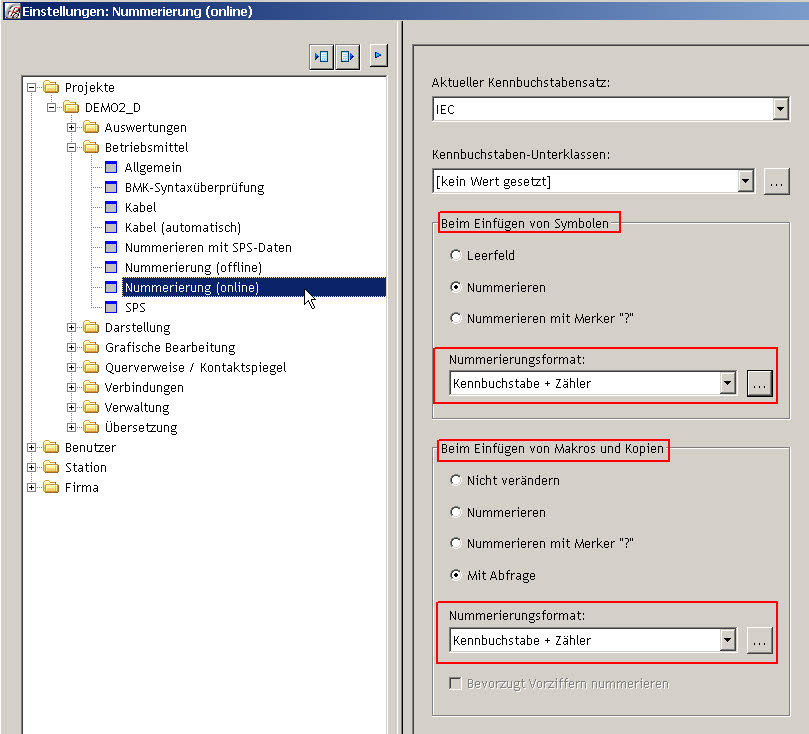
Task: Click the Verwaltung folder icon
Action: tap(91, 407)
